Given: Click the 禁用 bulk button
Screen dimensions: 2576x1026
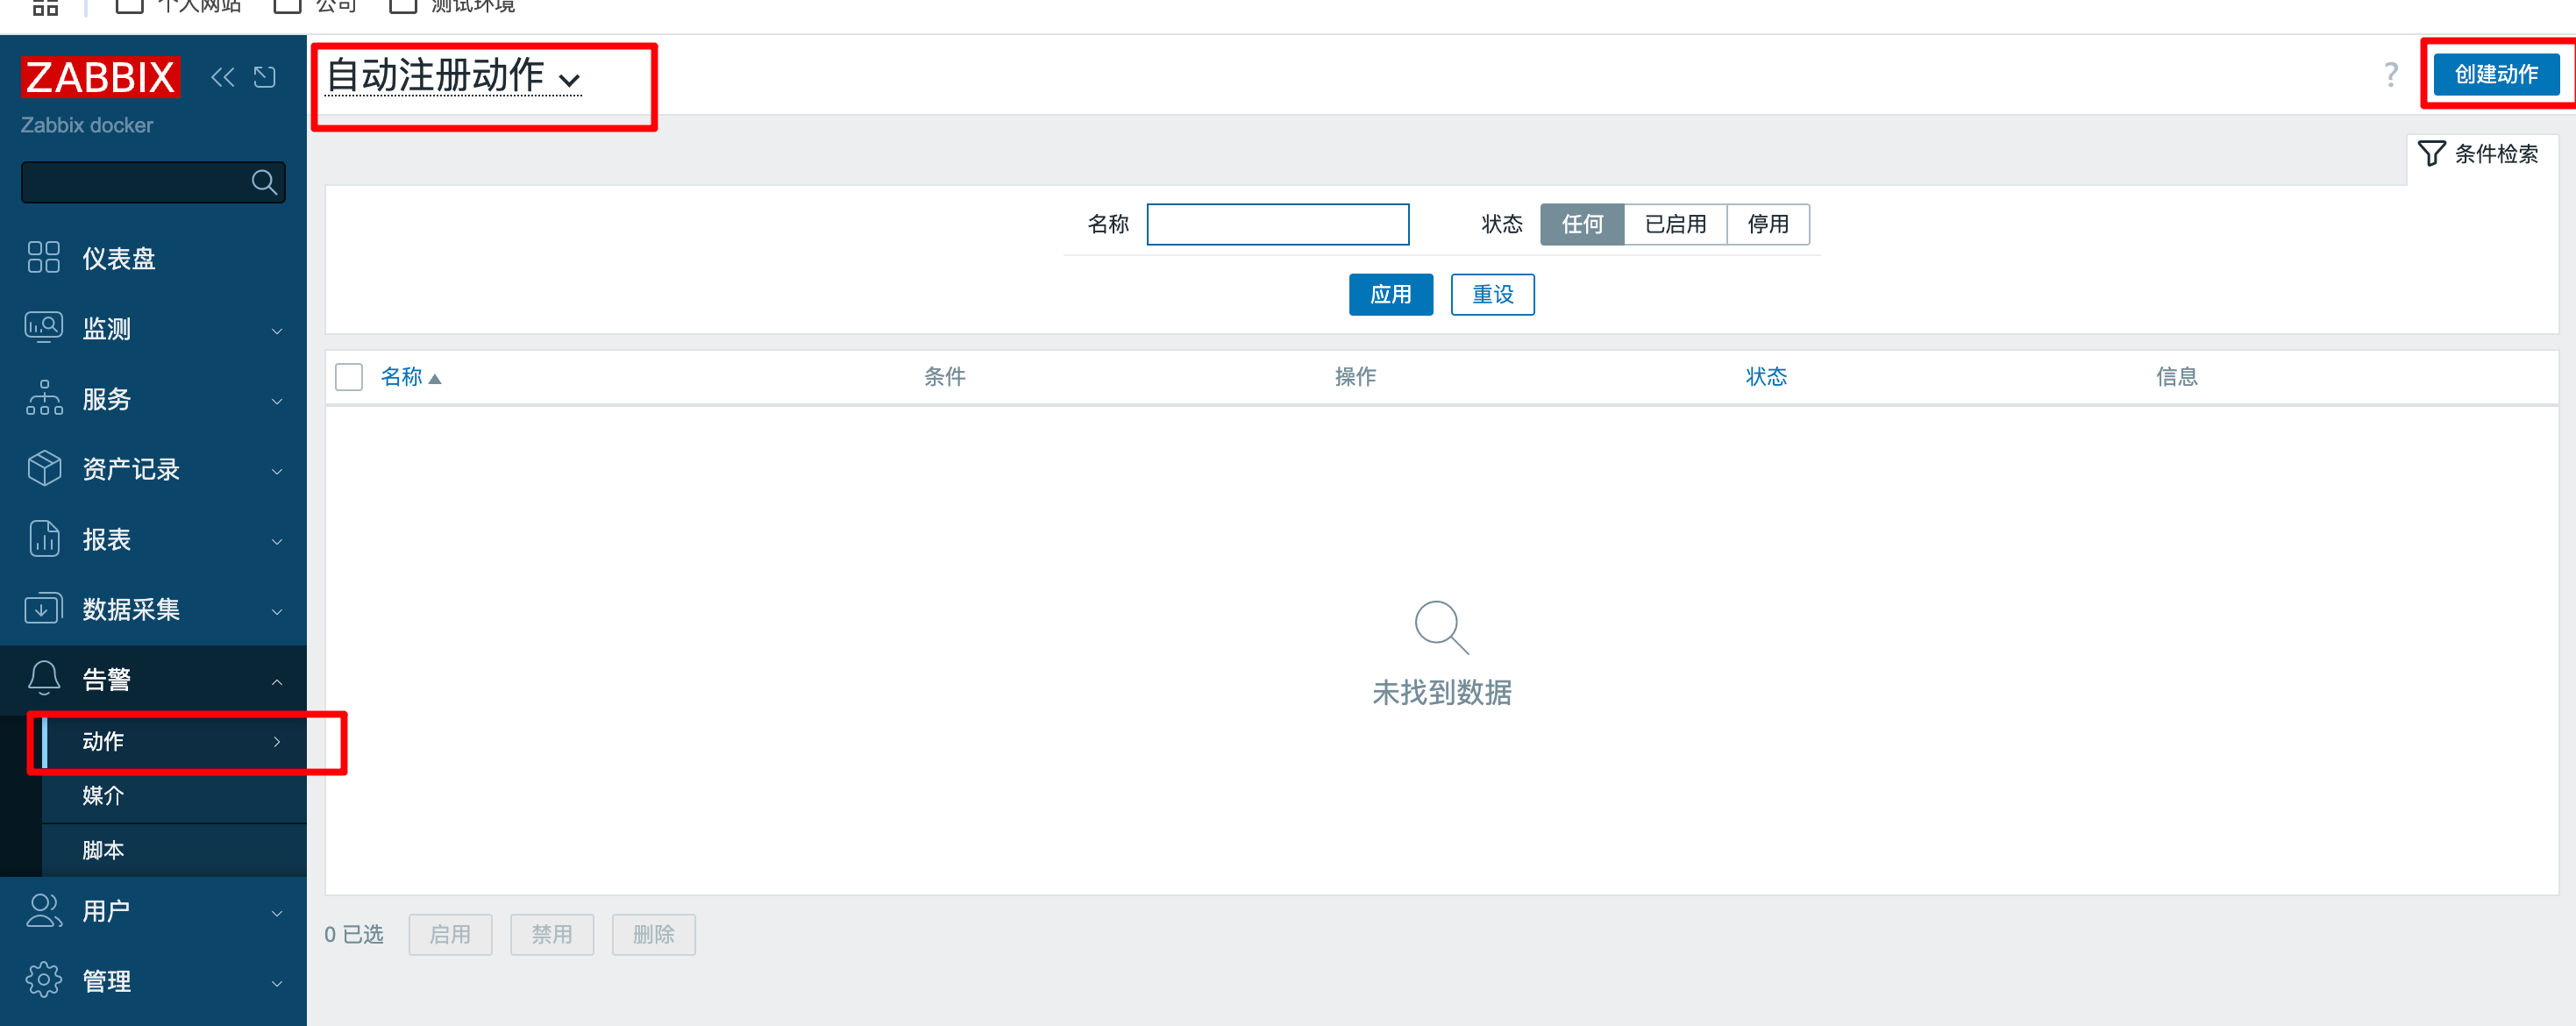Looking at the screenshot, I should [552, 934].
